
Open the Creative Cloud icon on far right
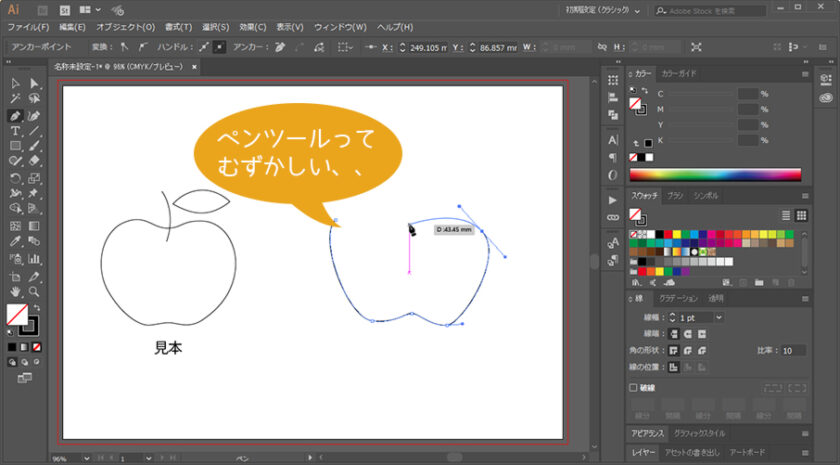[x=826, y=98]
